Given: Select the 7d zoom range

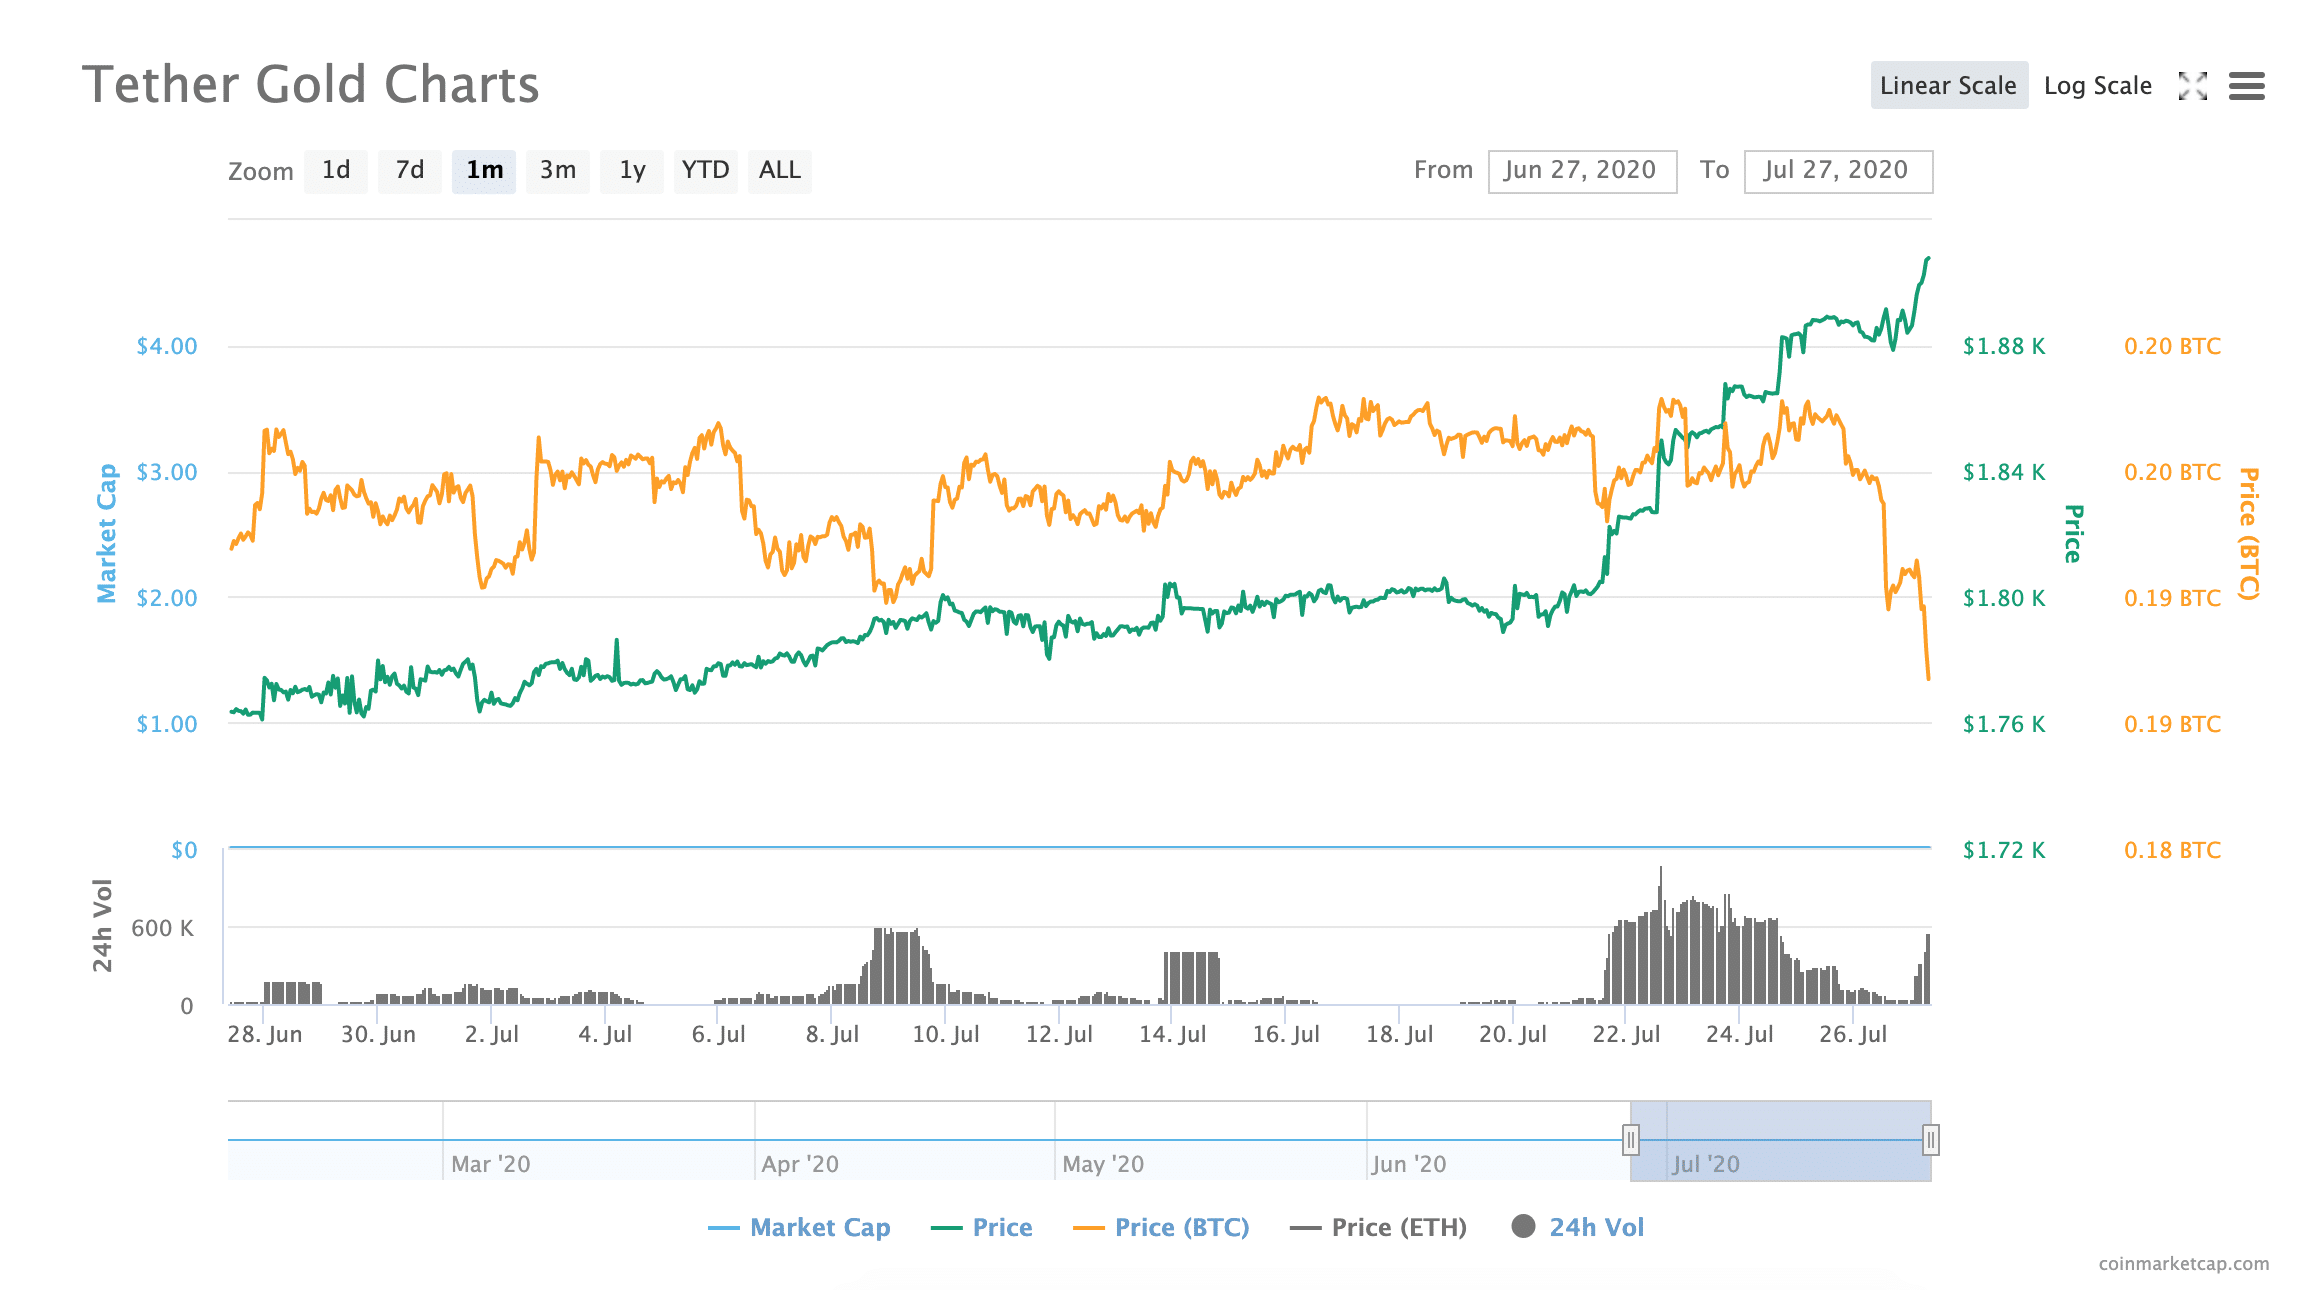Looking at the screenshot, I should coord(409,171).
